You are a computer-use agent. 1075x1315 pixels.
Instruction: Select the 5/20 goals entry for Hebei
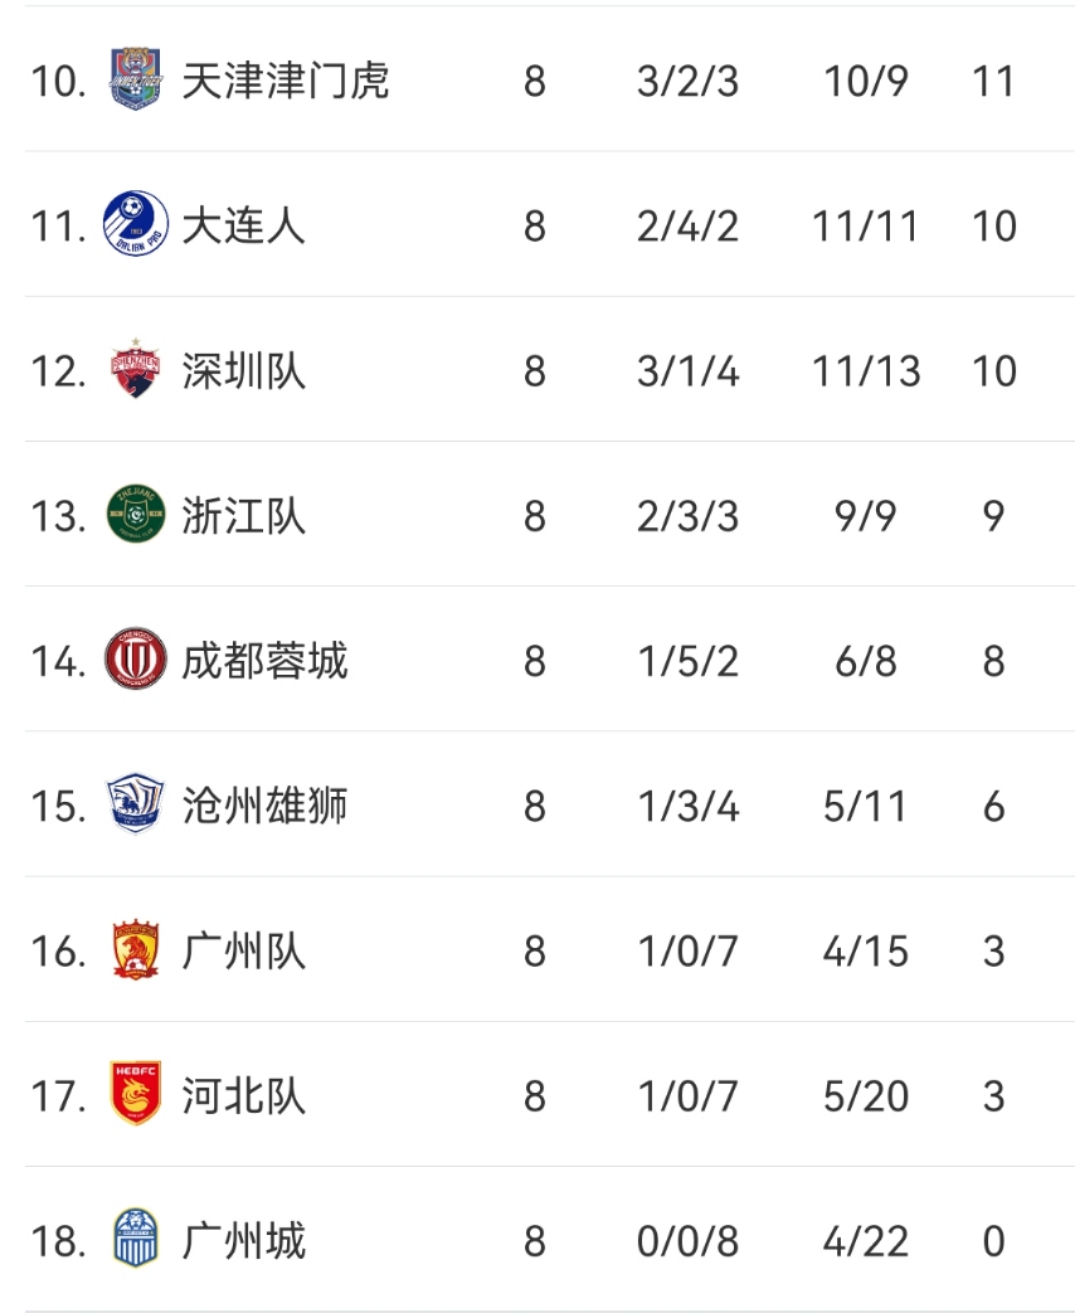[x=865, y=1096]
